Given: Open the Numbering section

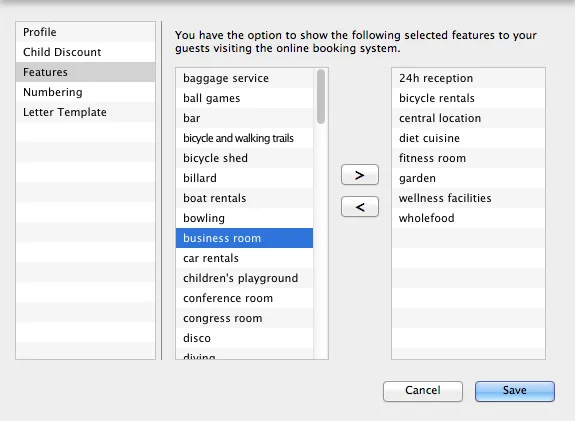Looking at the screenshot, I should [x=85, y=92].
